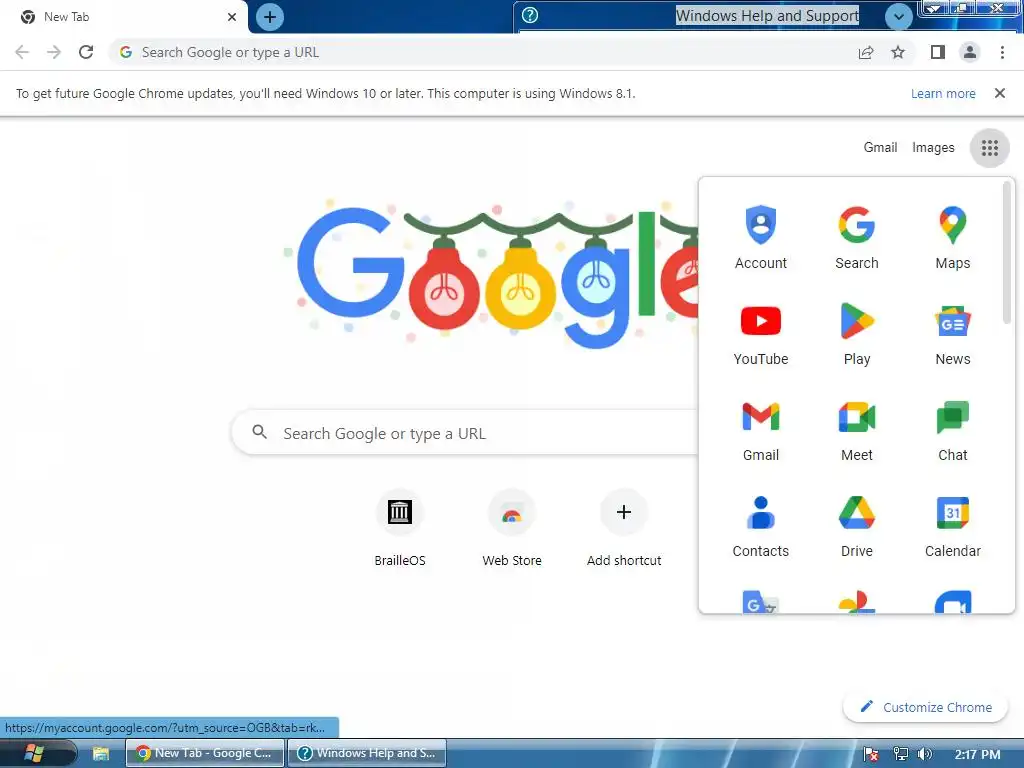Expand the Windows Help and Support dropdown
Screen dimensions: 1024x768
tap(899, 16)
